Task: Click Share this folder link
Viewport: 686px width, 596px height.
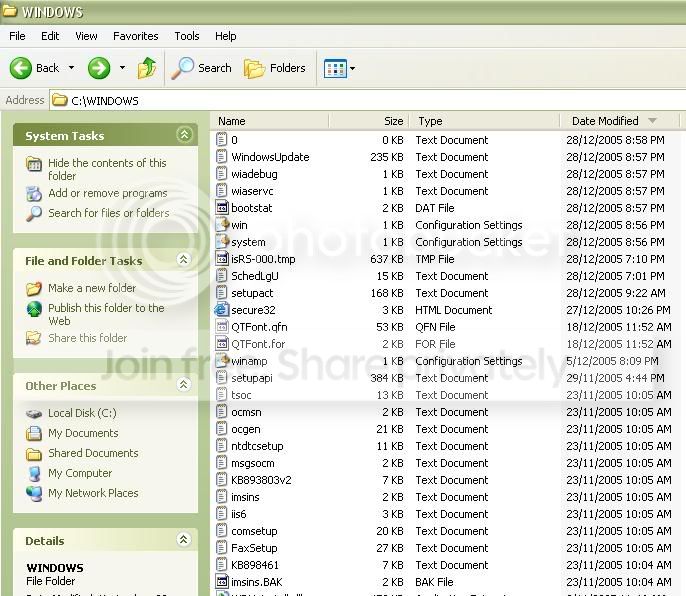Action: coord(88,338)
